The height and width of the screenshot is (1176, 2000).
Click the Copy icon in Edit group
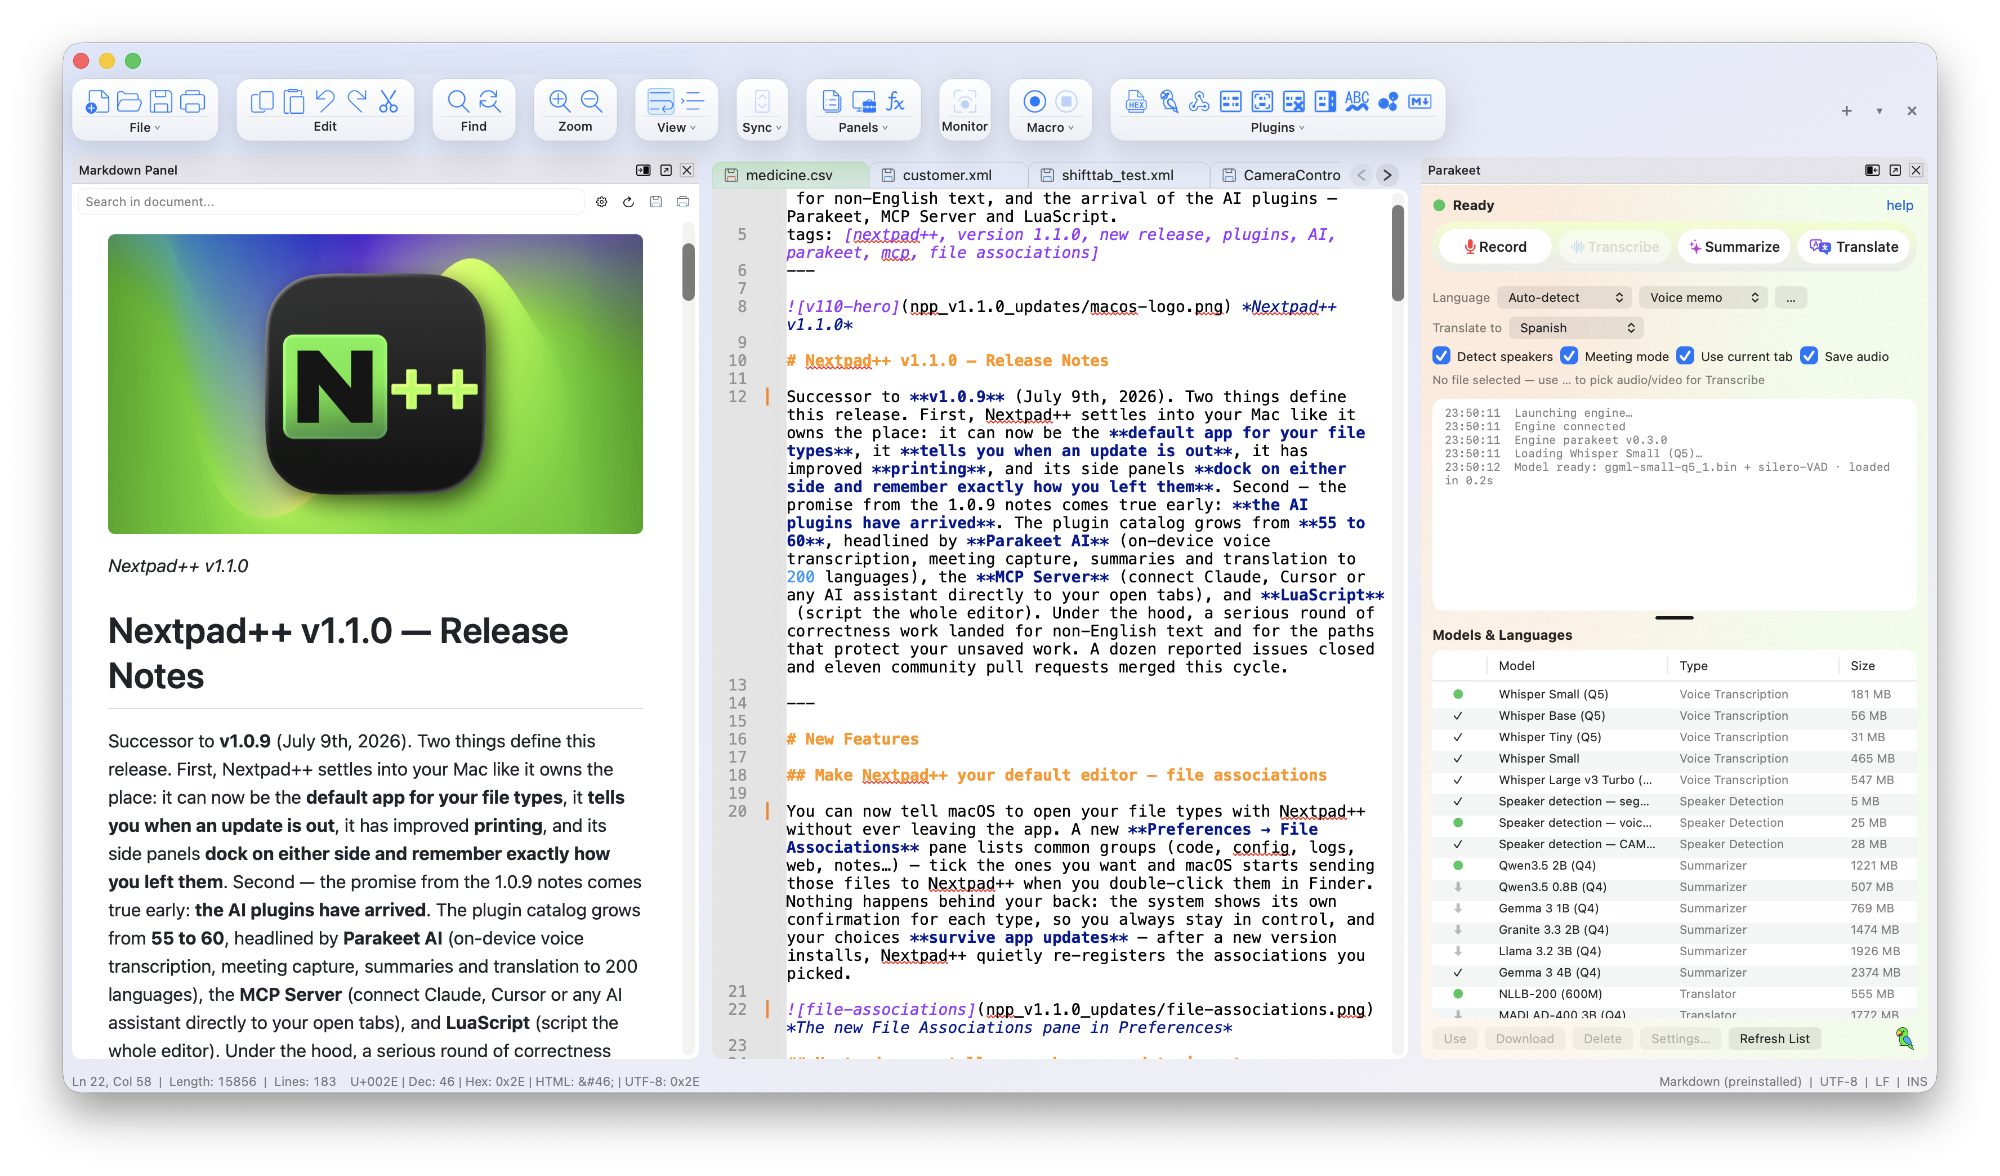point(262,102)
